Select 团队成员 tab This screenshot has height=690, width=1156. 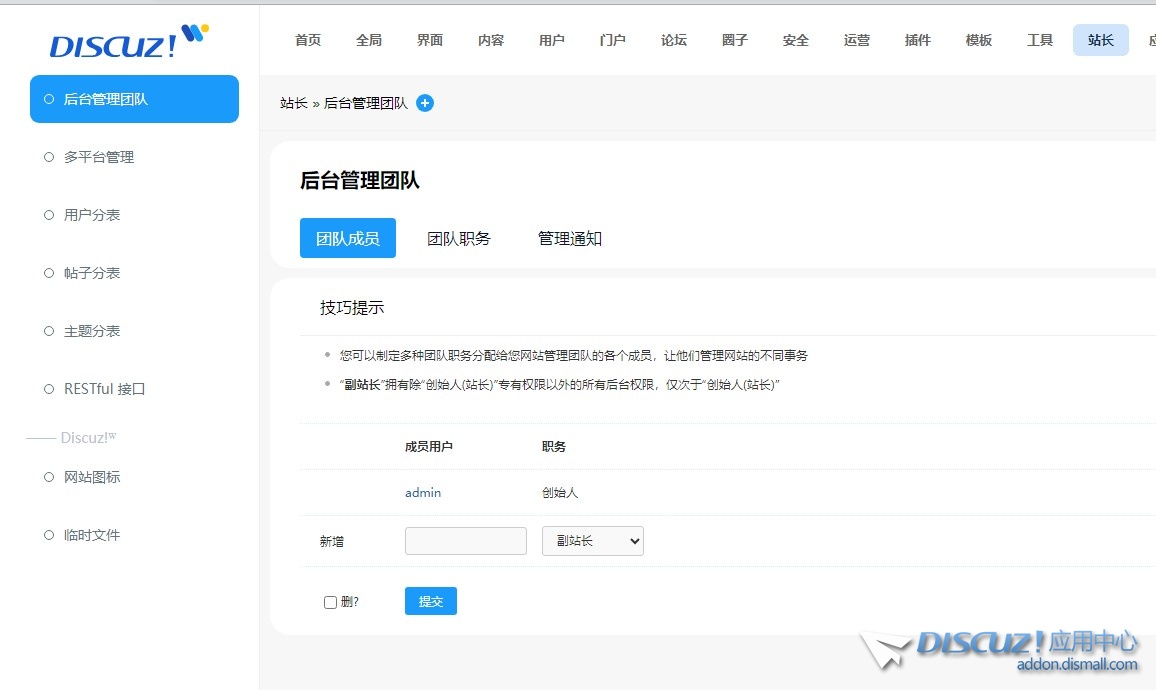[x=348, y=238]
